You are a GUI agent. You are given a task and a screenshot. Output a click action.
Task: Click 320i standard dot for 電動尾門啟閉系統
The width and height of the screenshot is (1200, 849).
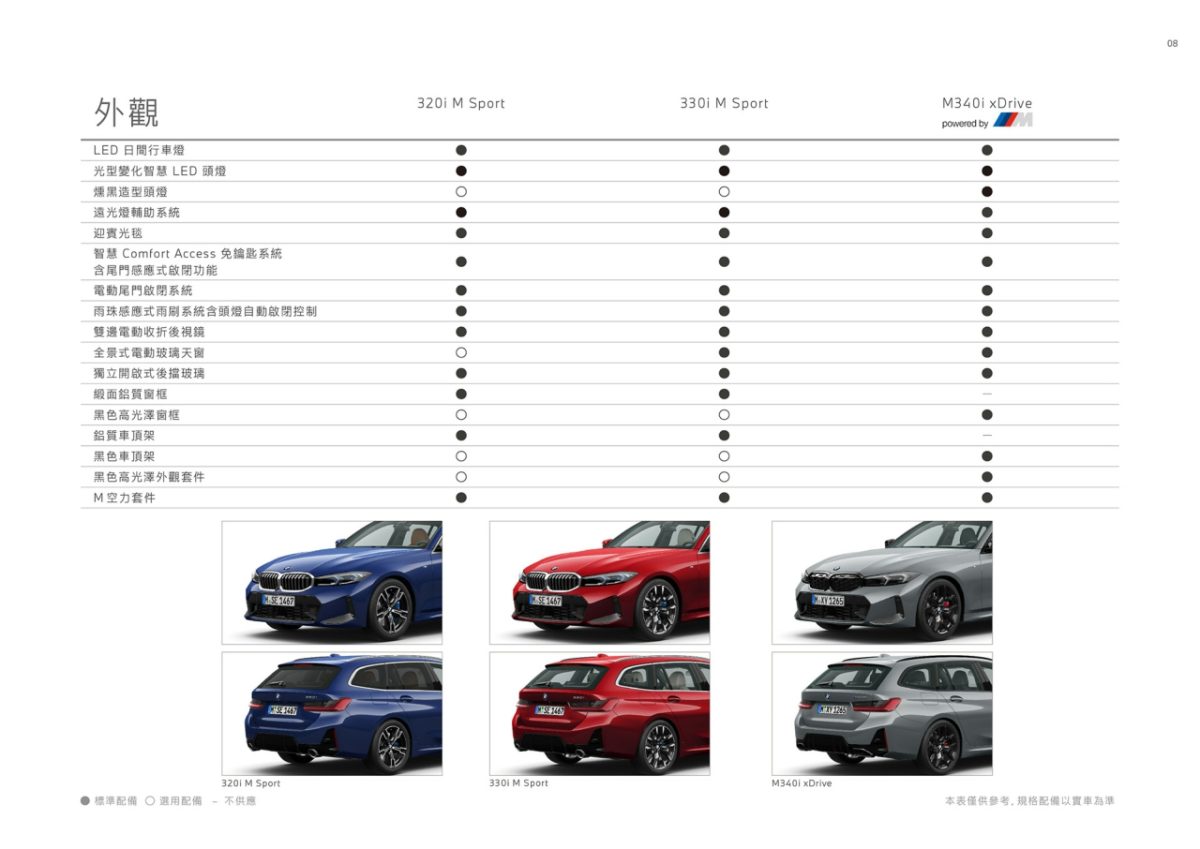461,290
